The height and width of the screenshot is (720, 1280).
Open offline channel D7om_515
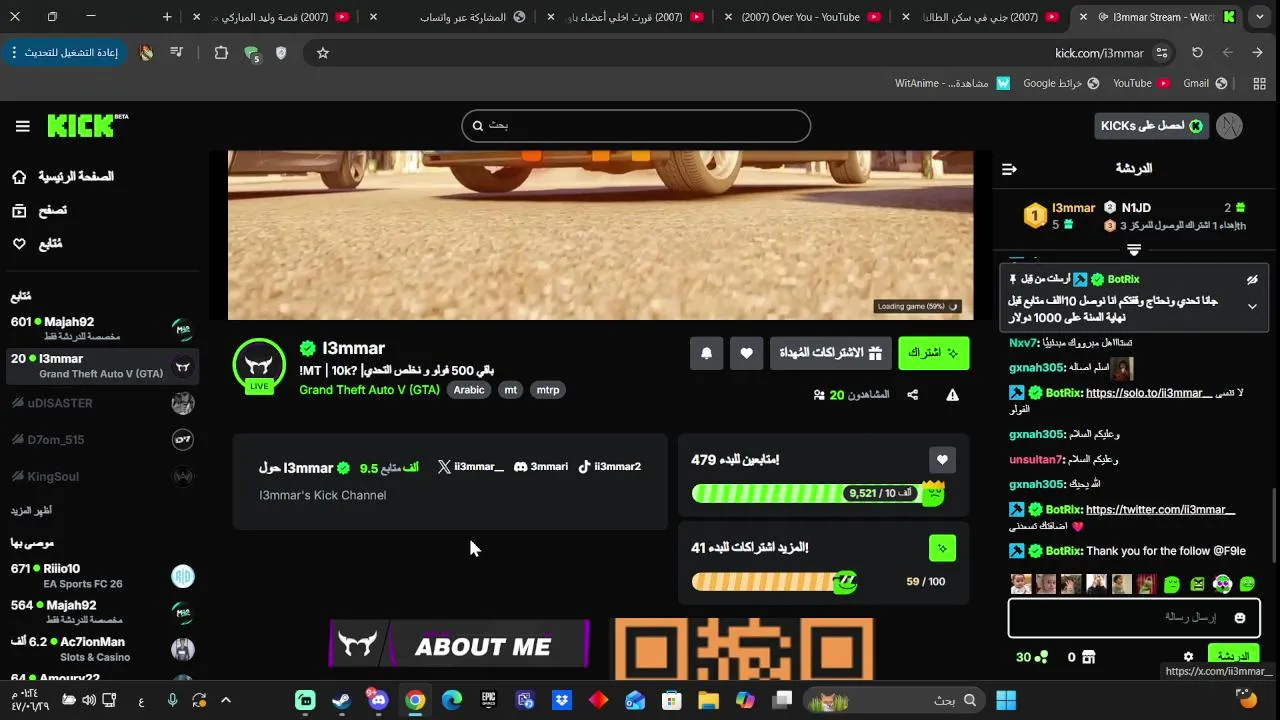coord(101,440)
